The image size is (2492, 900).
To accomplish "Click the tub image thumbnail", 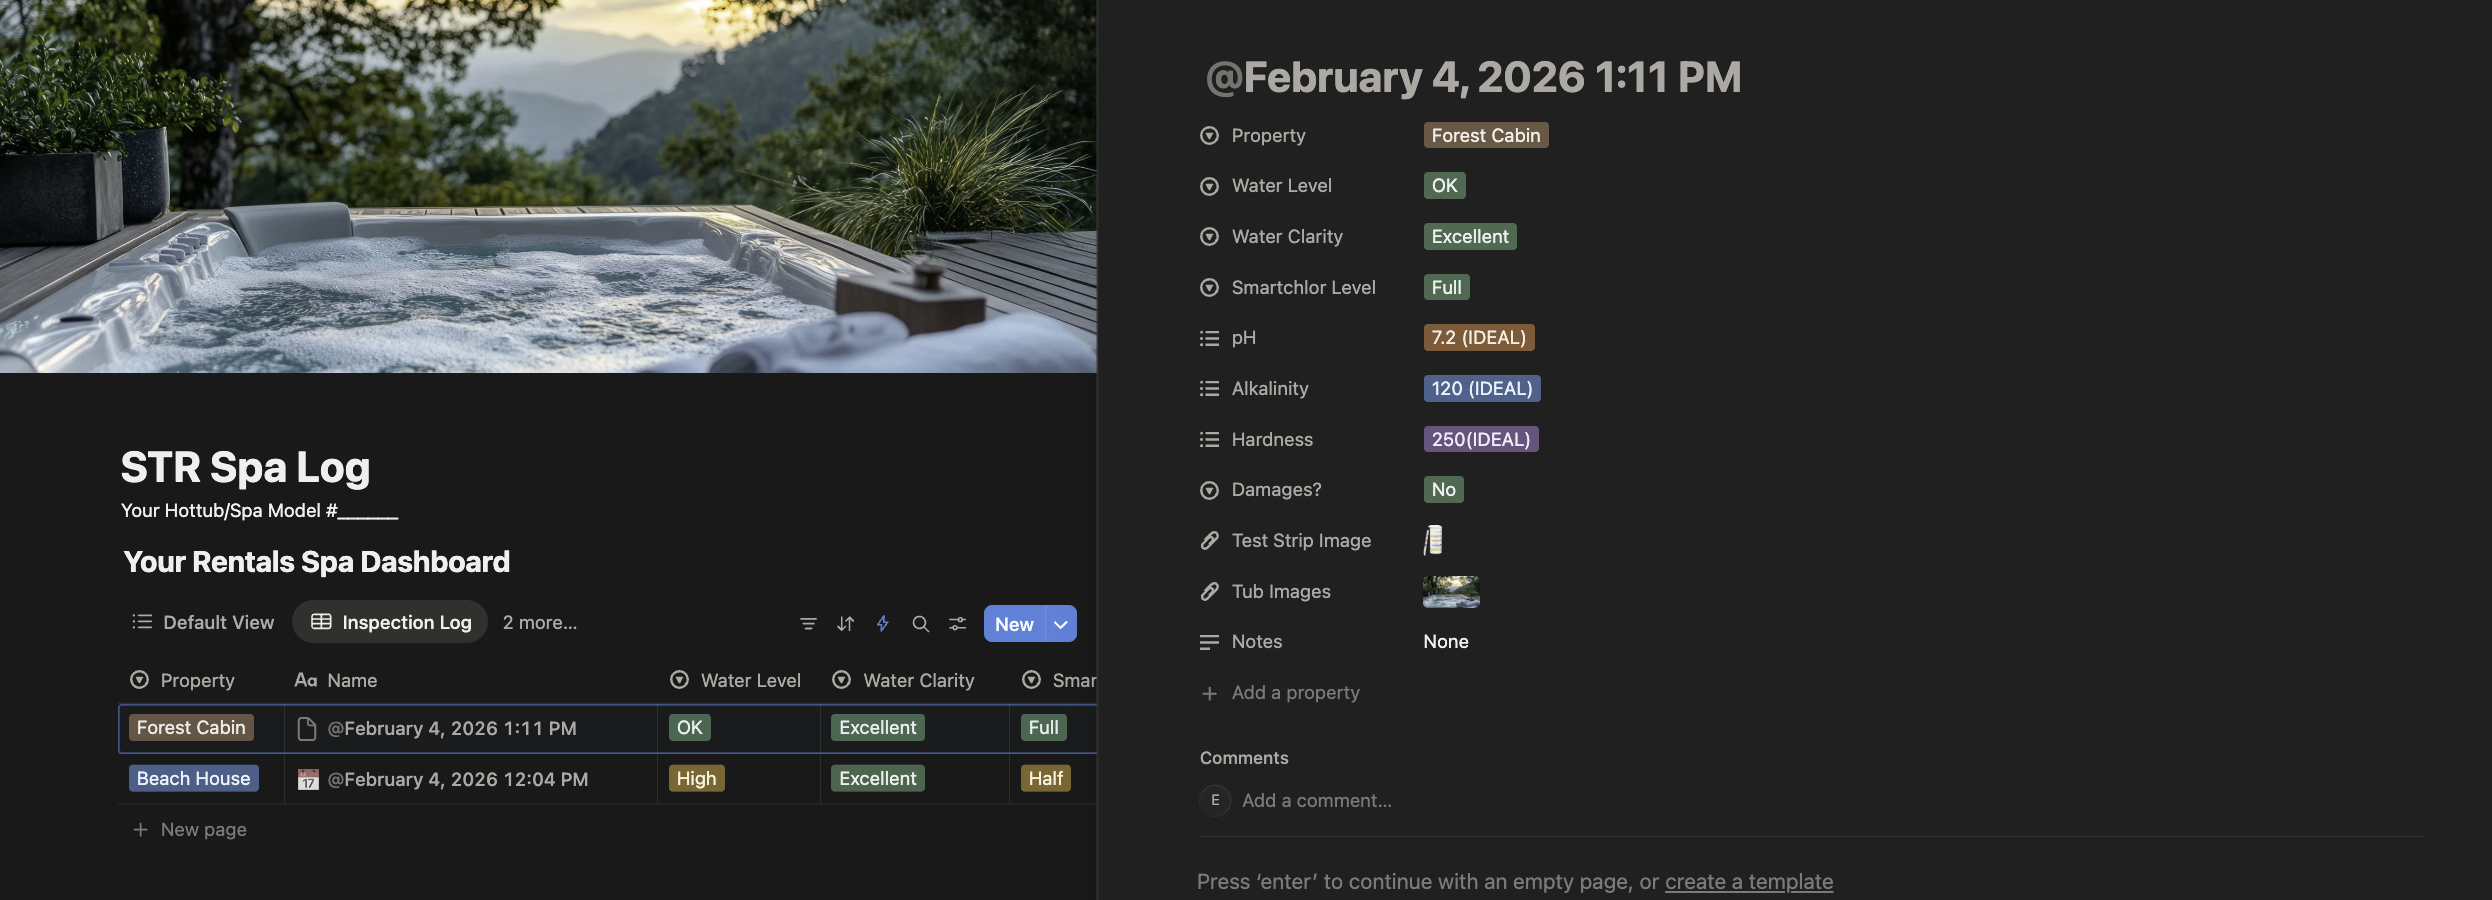I will click(1451, 591).
